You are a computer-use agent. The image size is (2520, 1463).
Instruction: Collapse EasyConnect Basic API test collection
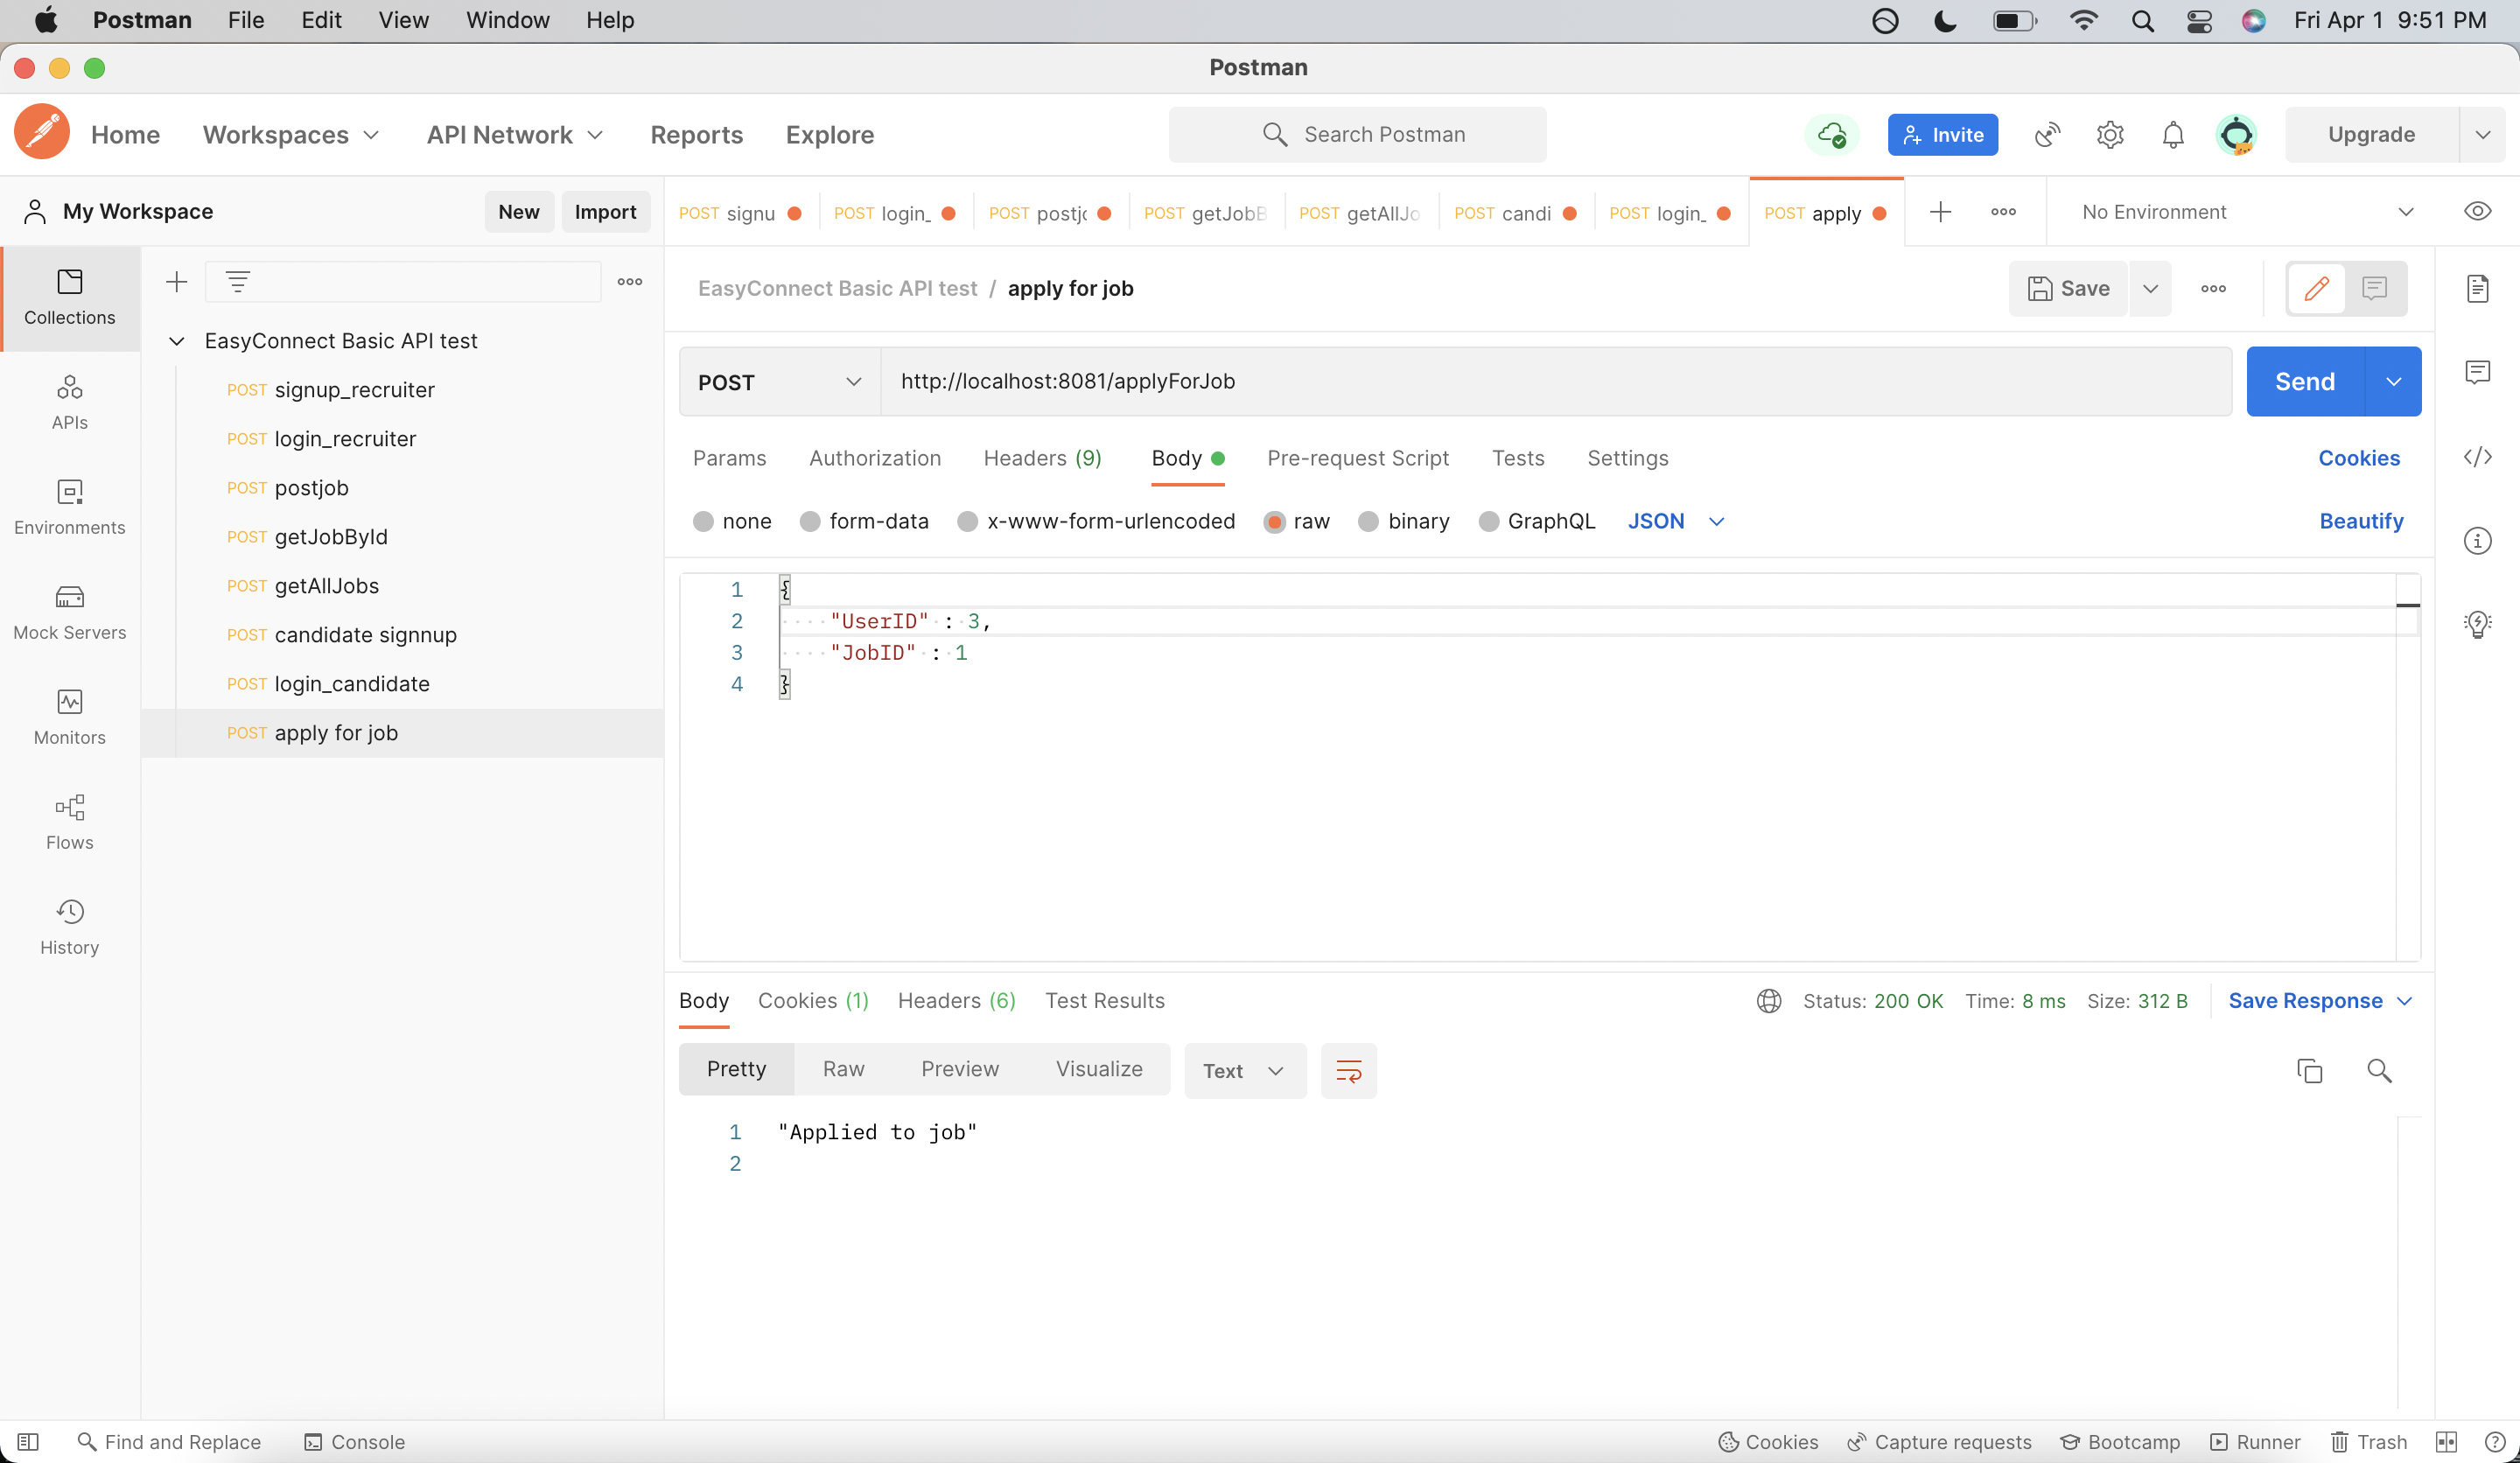click(177, 341)
